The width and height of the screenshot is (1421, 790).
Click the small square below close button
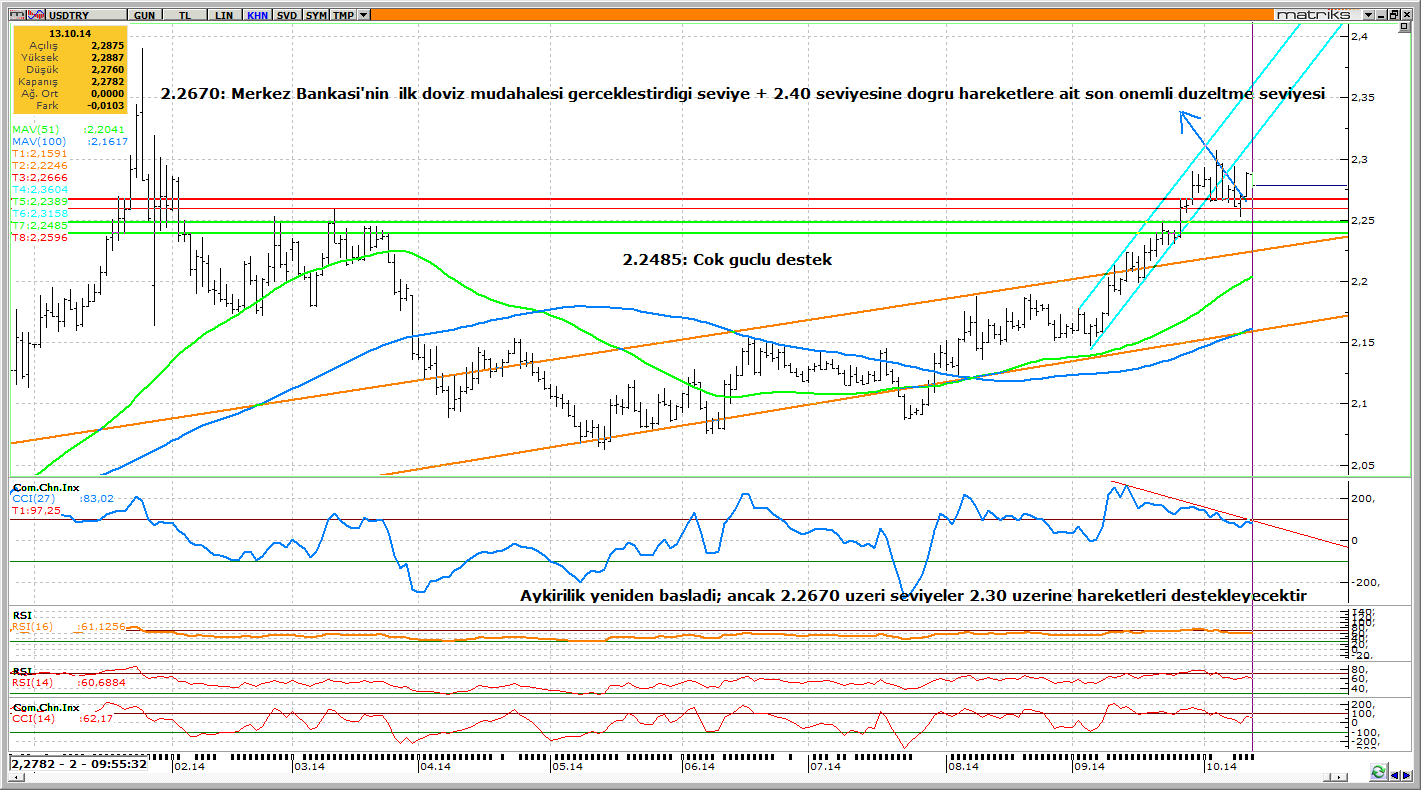pyautogui.click(x=1404, y=26)
